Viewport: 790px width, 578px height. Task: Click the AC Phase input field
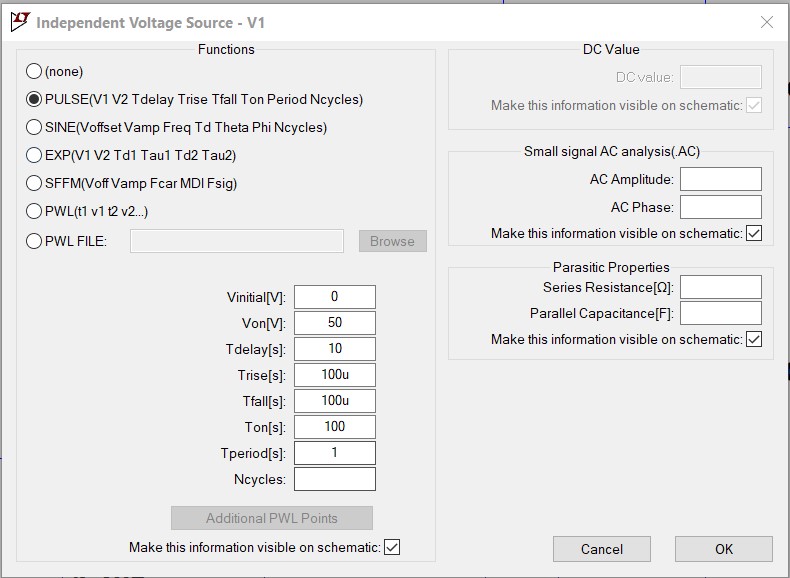click(720, 207)
